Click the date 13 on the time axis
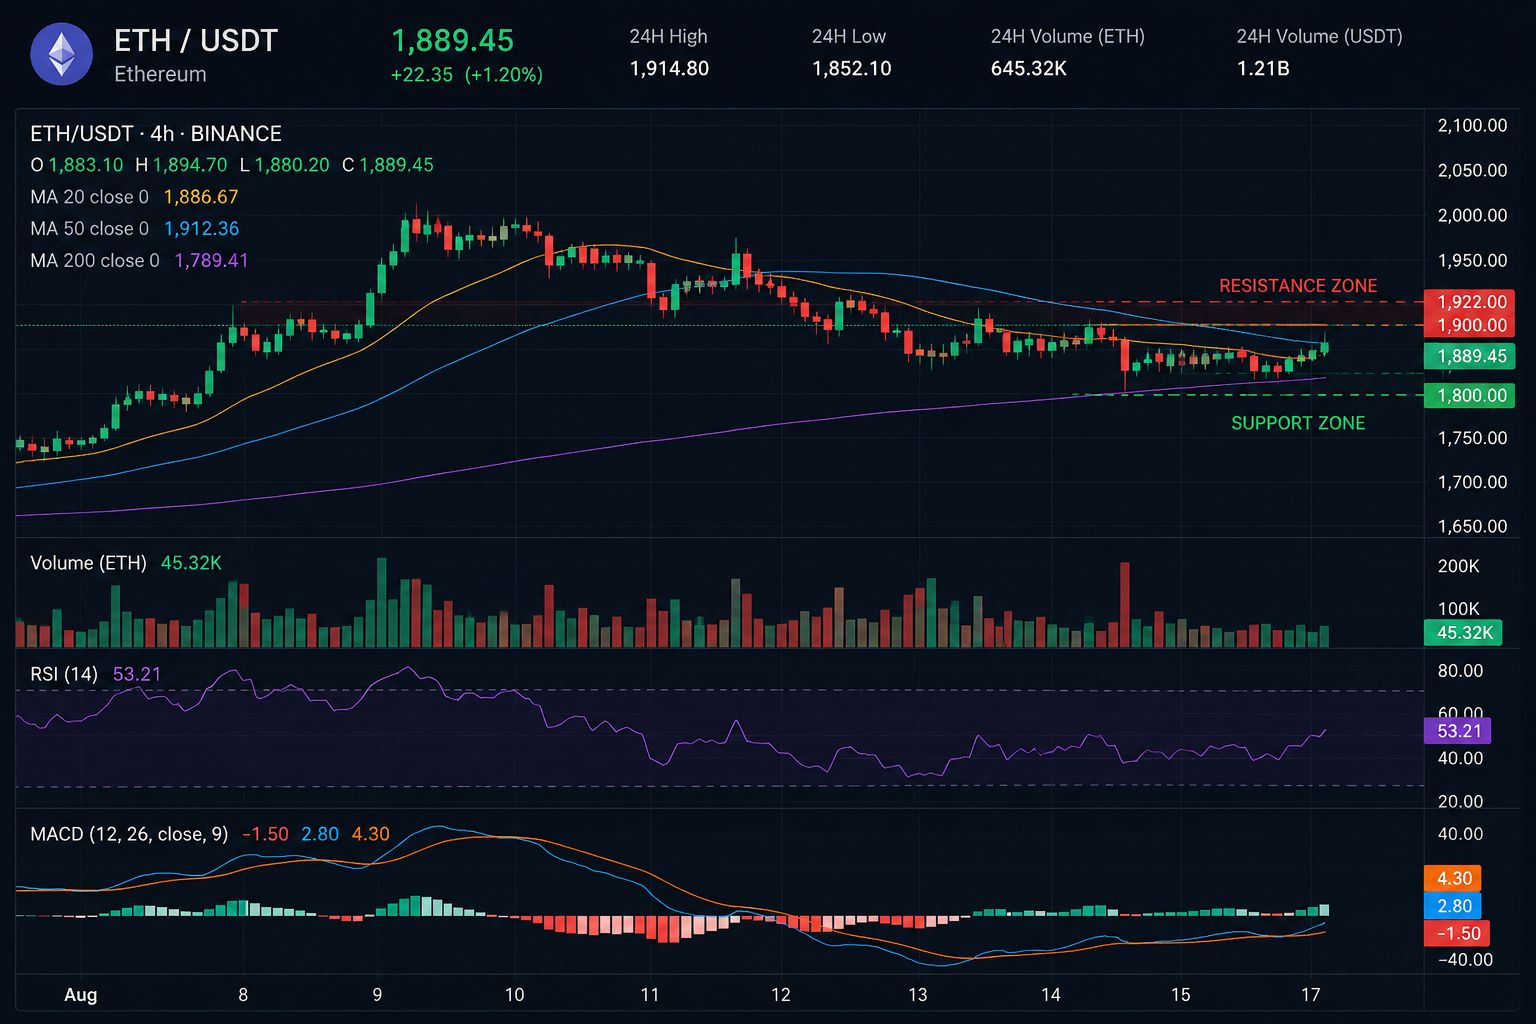 point(917,995)
